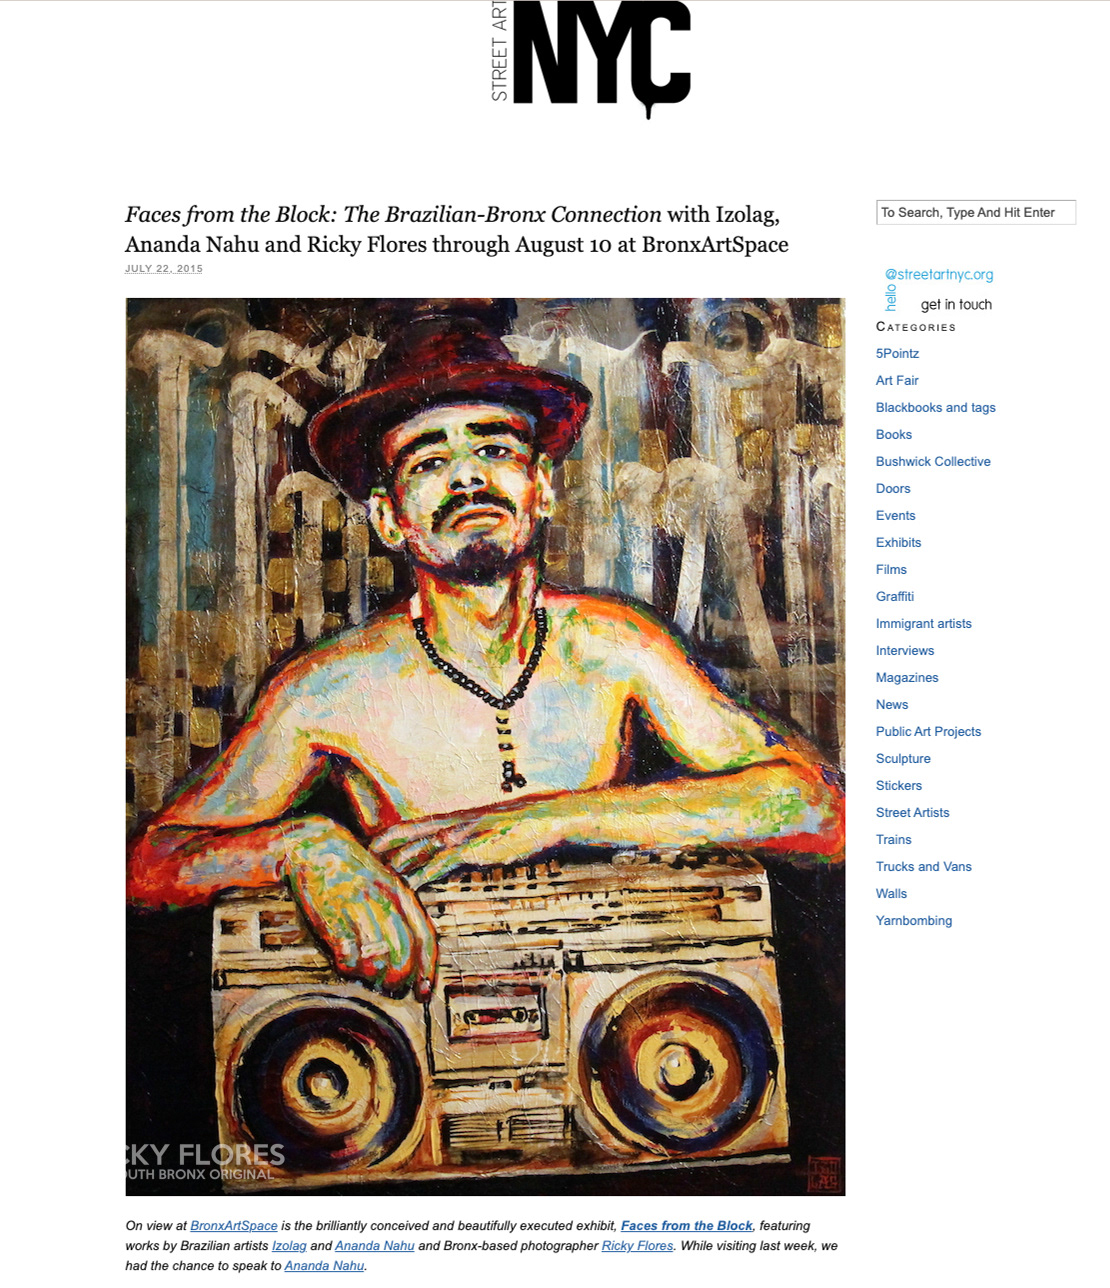Visit the Yarnbombing category
Viewport: 1110px width, 1288px height.
click(914, 920)
